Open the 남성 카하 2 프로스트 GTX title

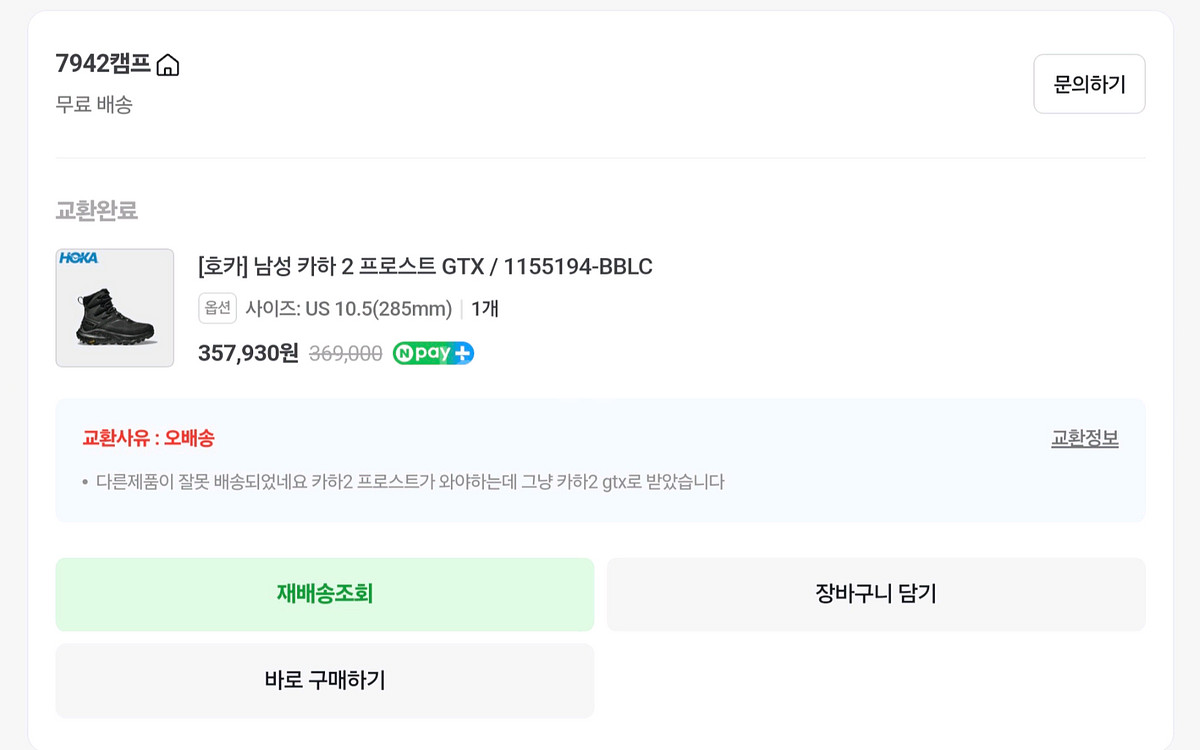(x=425, y=267)
